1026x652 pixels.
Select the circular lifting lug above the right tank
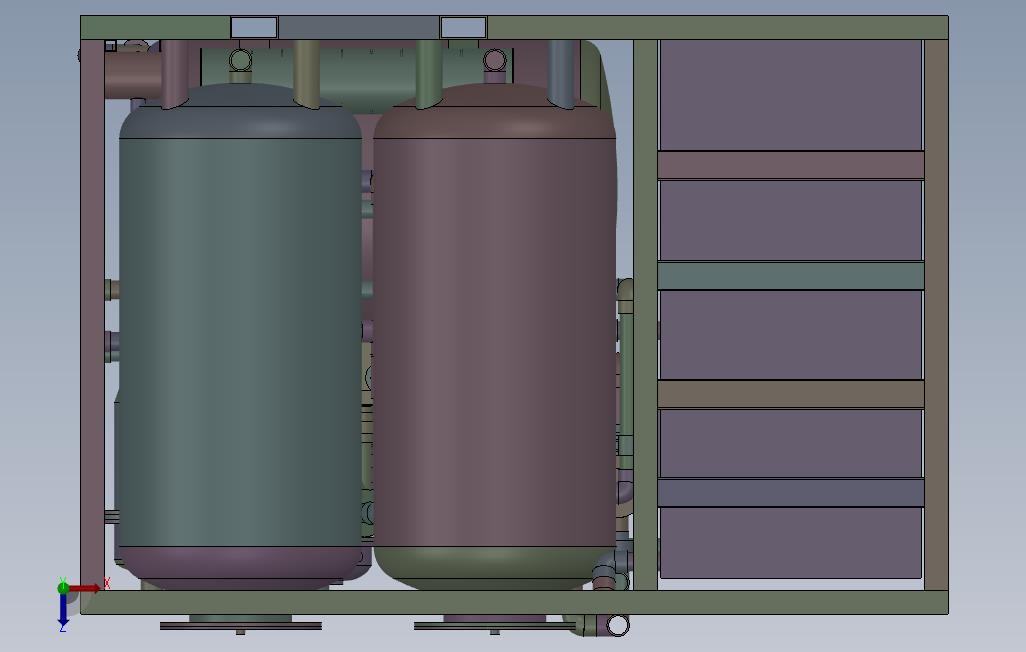495,60
